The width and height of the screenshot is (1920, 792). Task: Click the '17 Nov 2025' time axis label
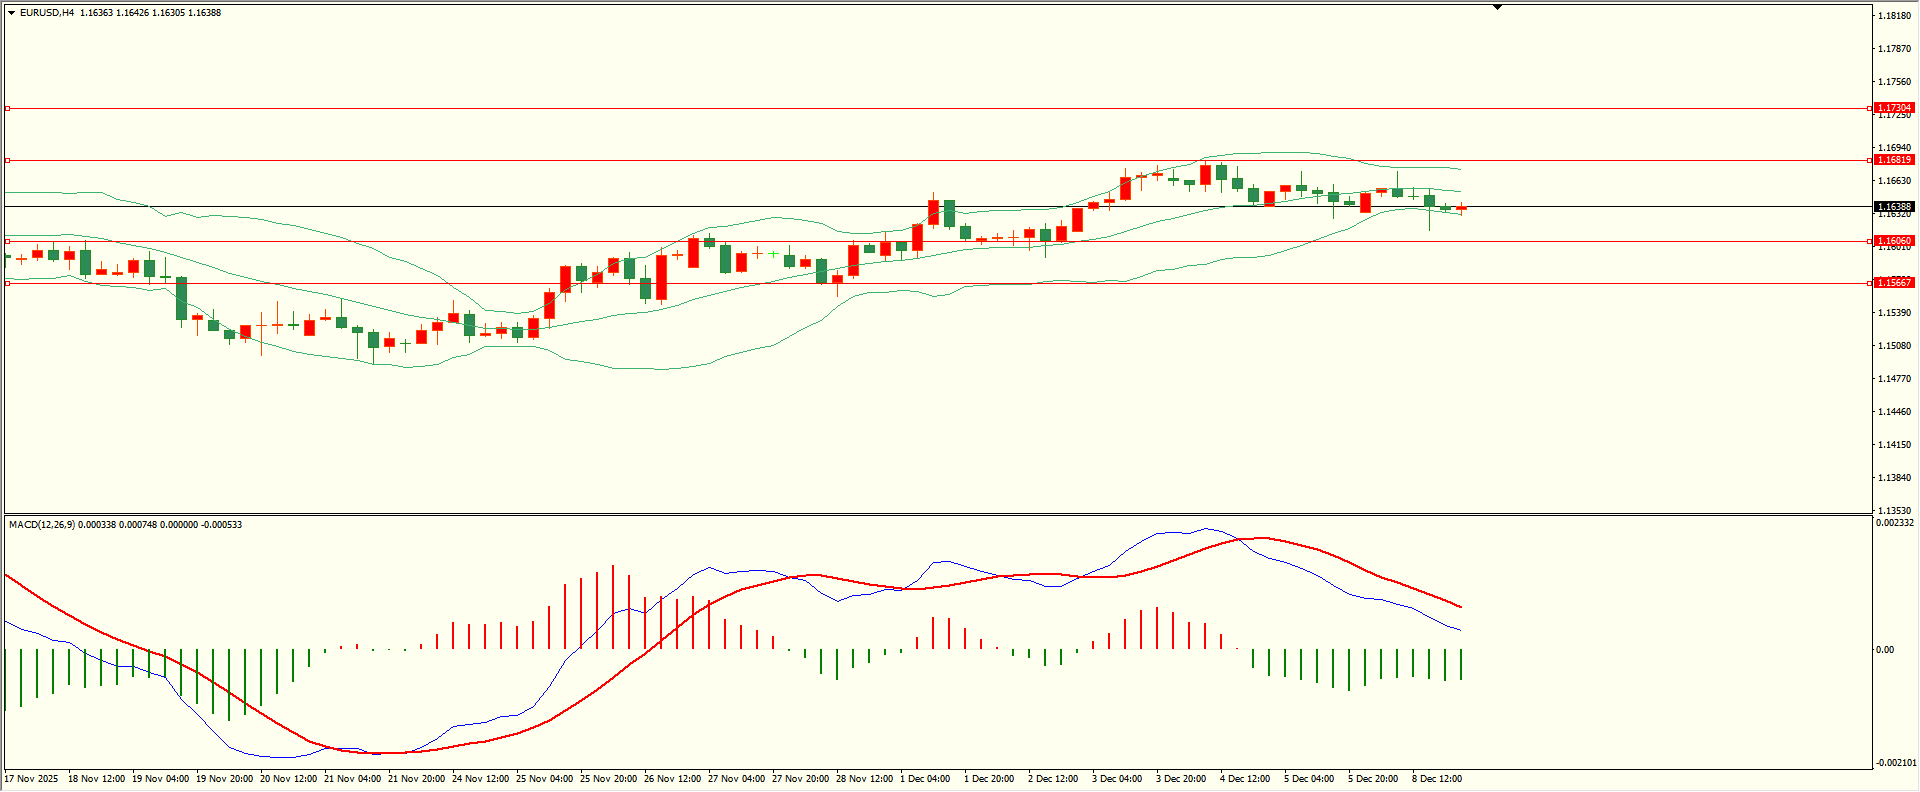point(32,778)
